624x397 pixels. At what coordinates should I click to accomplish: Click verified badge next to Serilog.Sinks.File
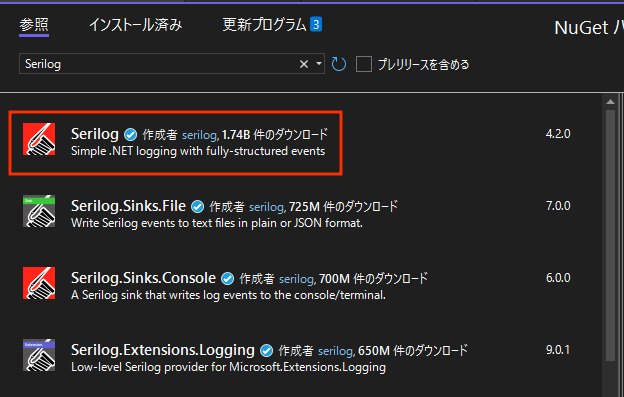(197, 207)
